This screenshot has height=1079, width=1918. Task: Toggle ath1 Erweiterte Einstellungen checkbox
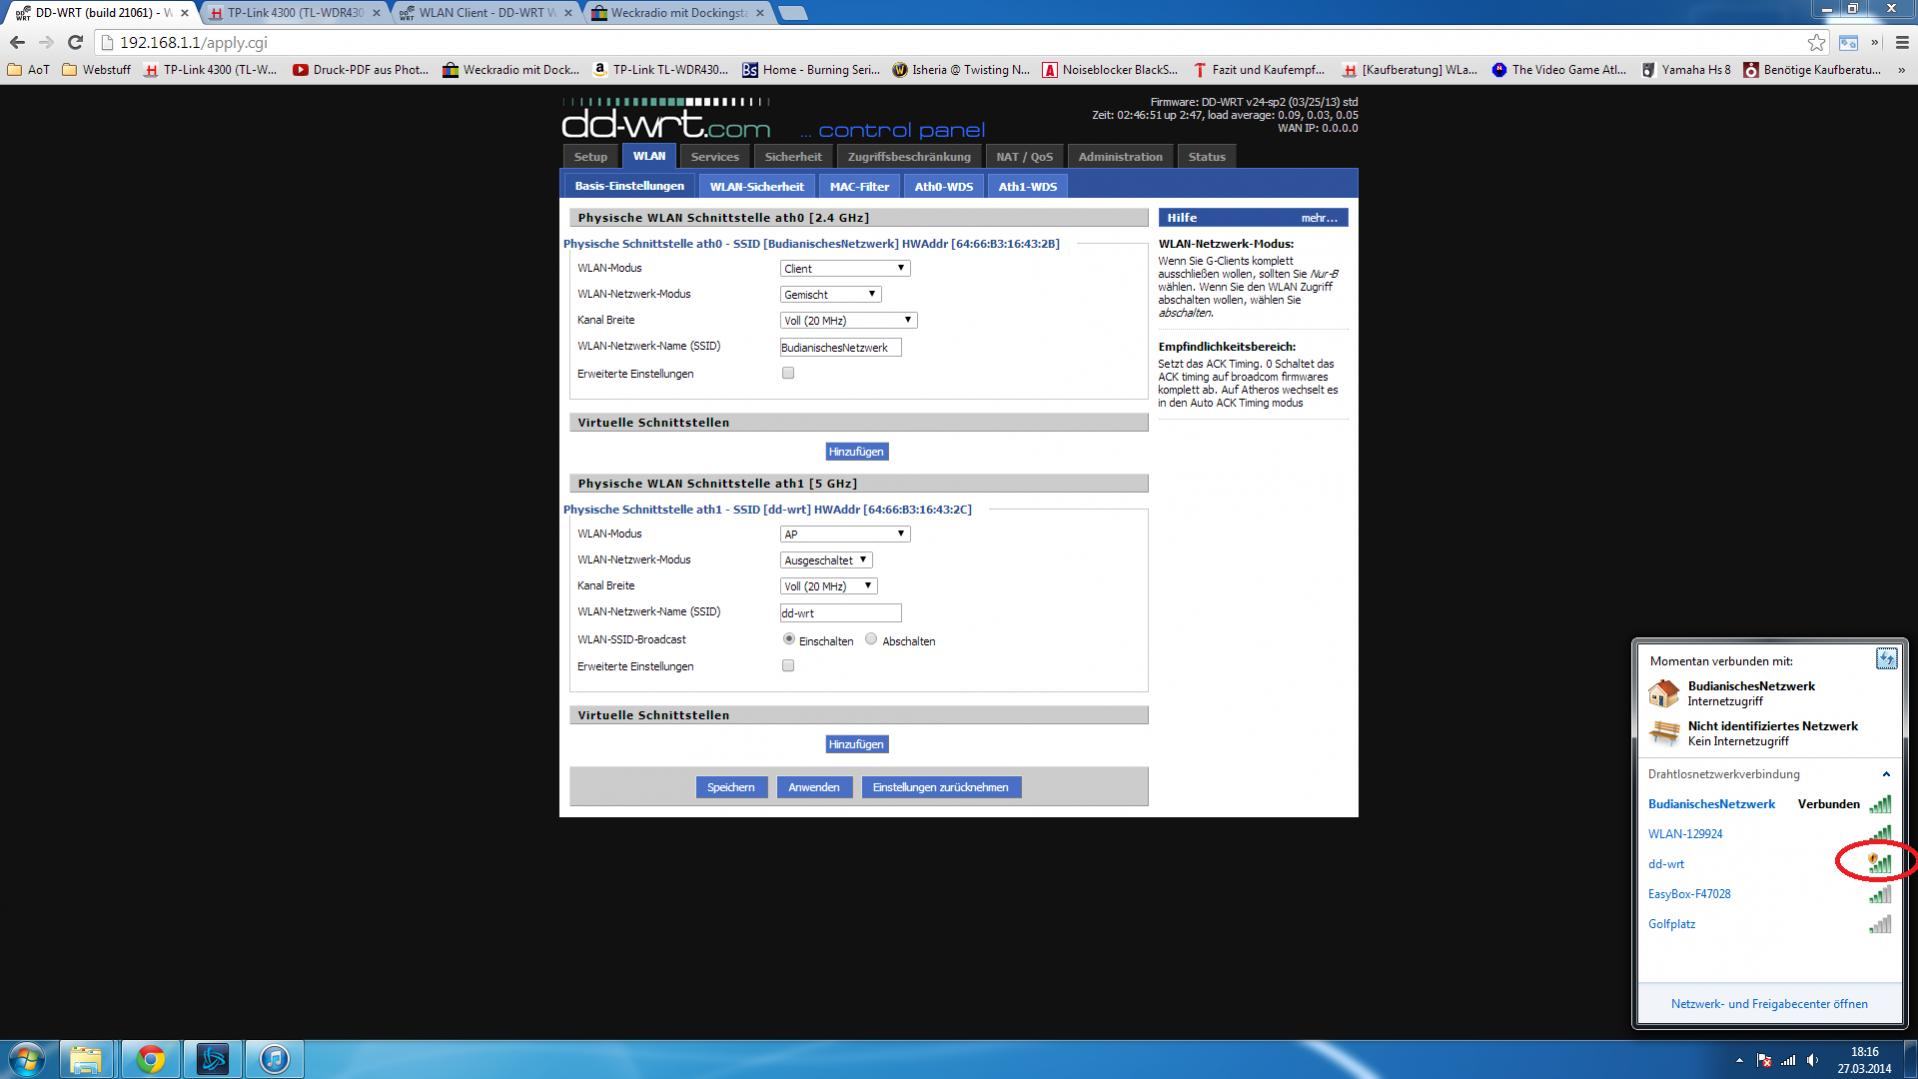coord(788,666)
